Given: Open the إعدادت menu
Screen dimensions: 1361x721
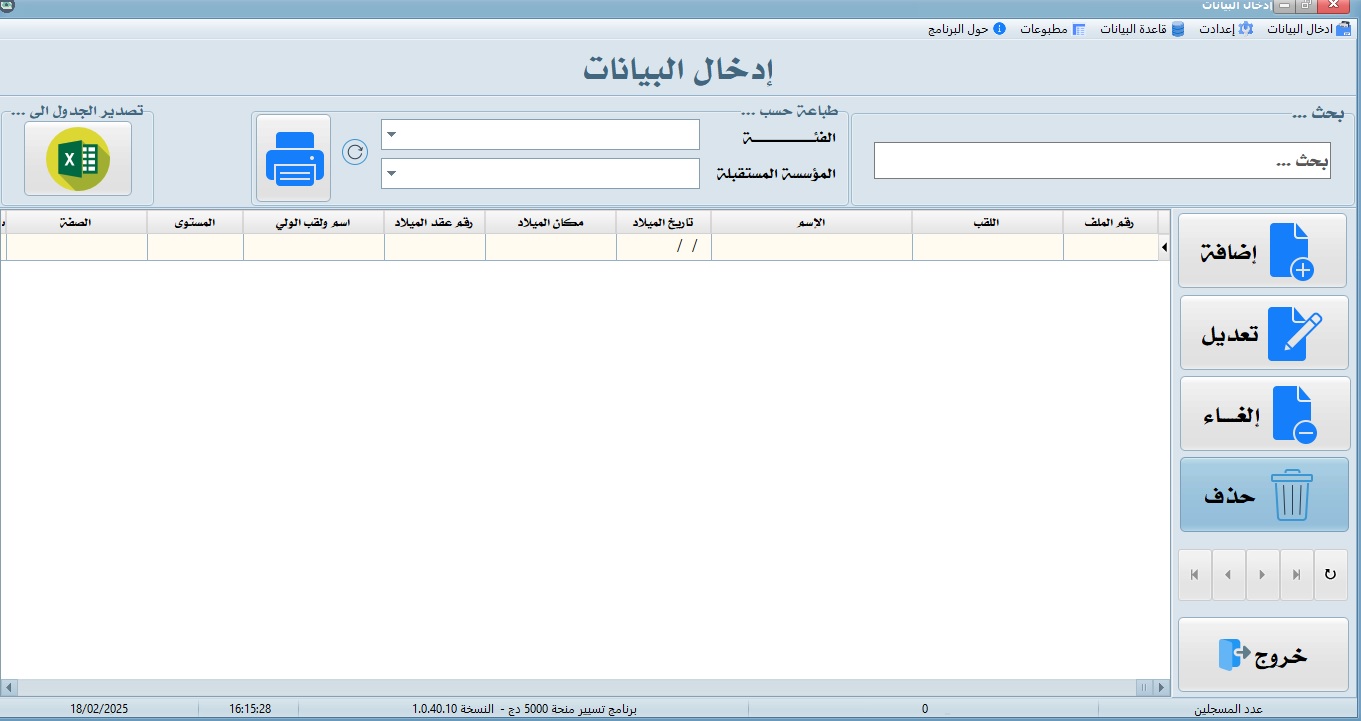Looking at the screenshot, I should [1224, 29].
